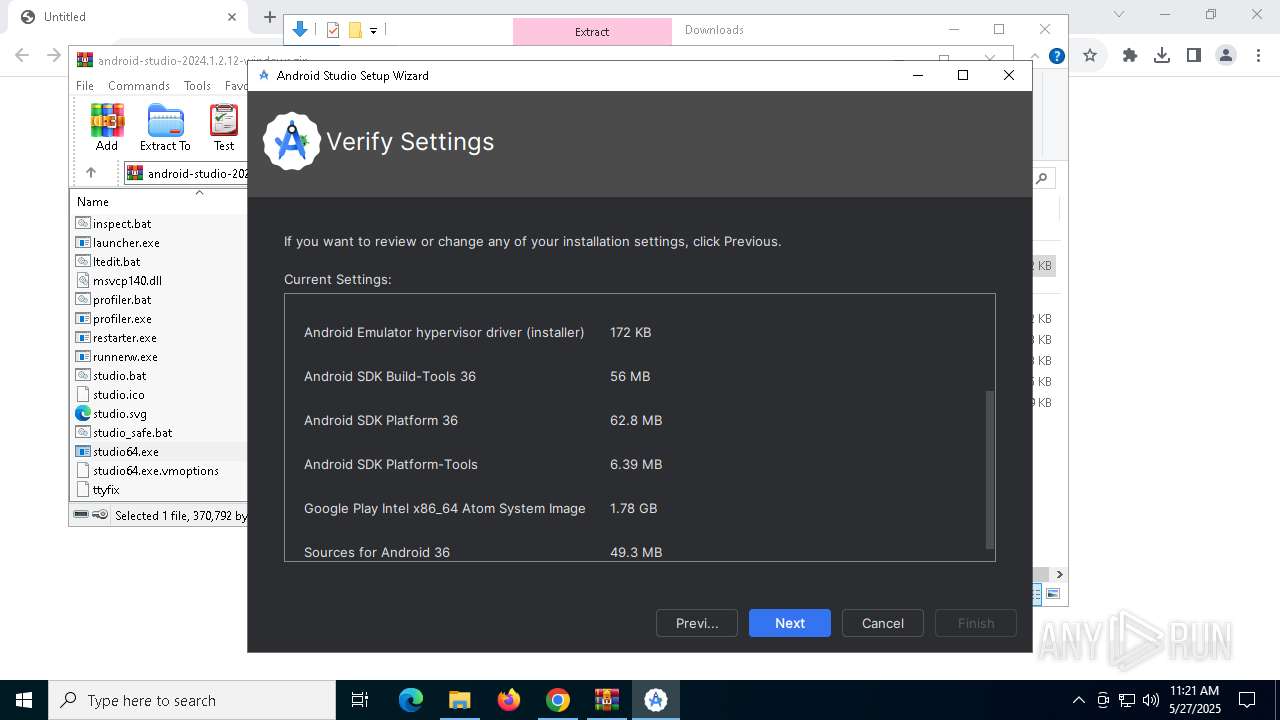This screenshot has width=1280, height=720.
Task: Click the Android SDK Platform 36 entry
Action: pyautogui.click(x=381, y=420)
